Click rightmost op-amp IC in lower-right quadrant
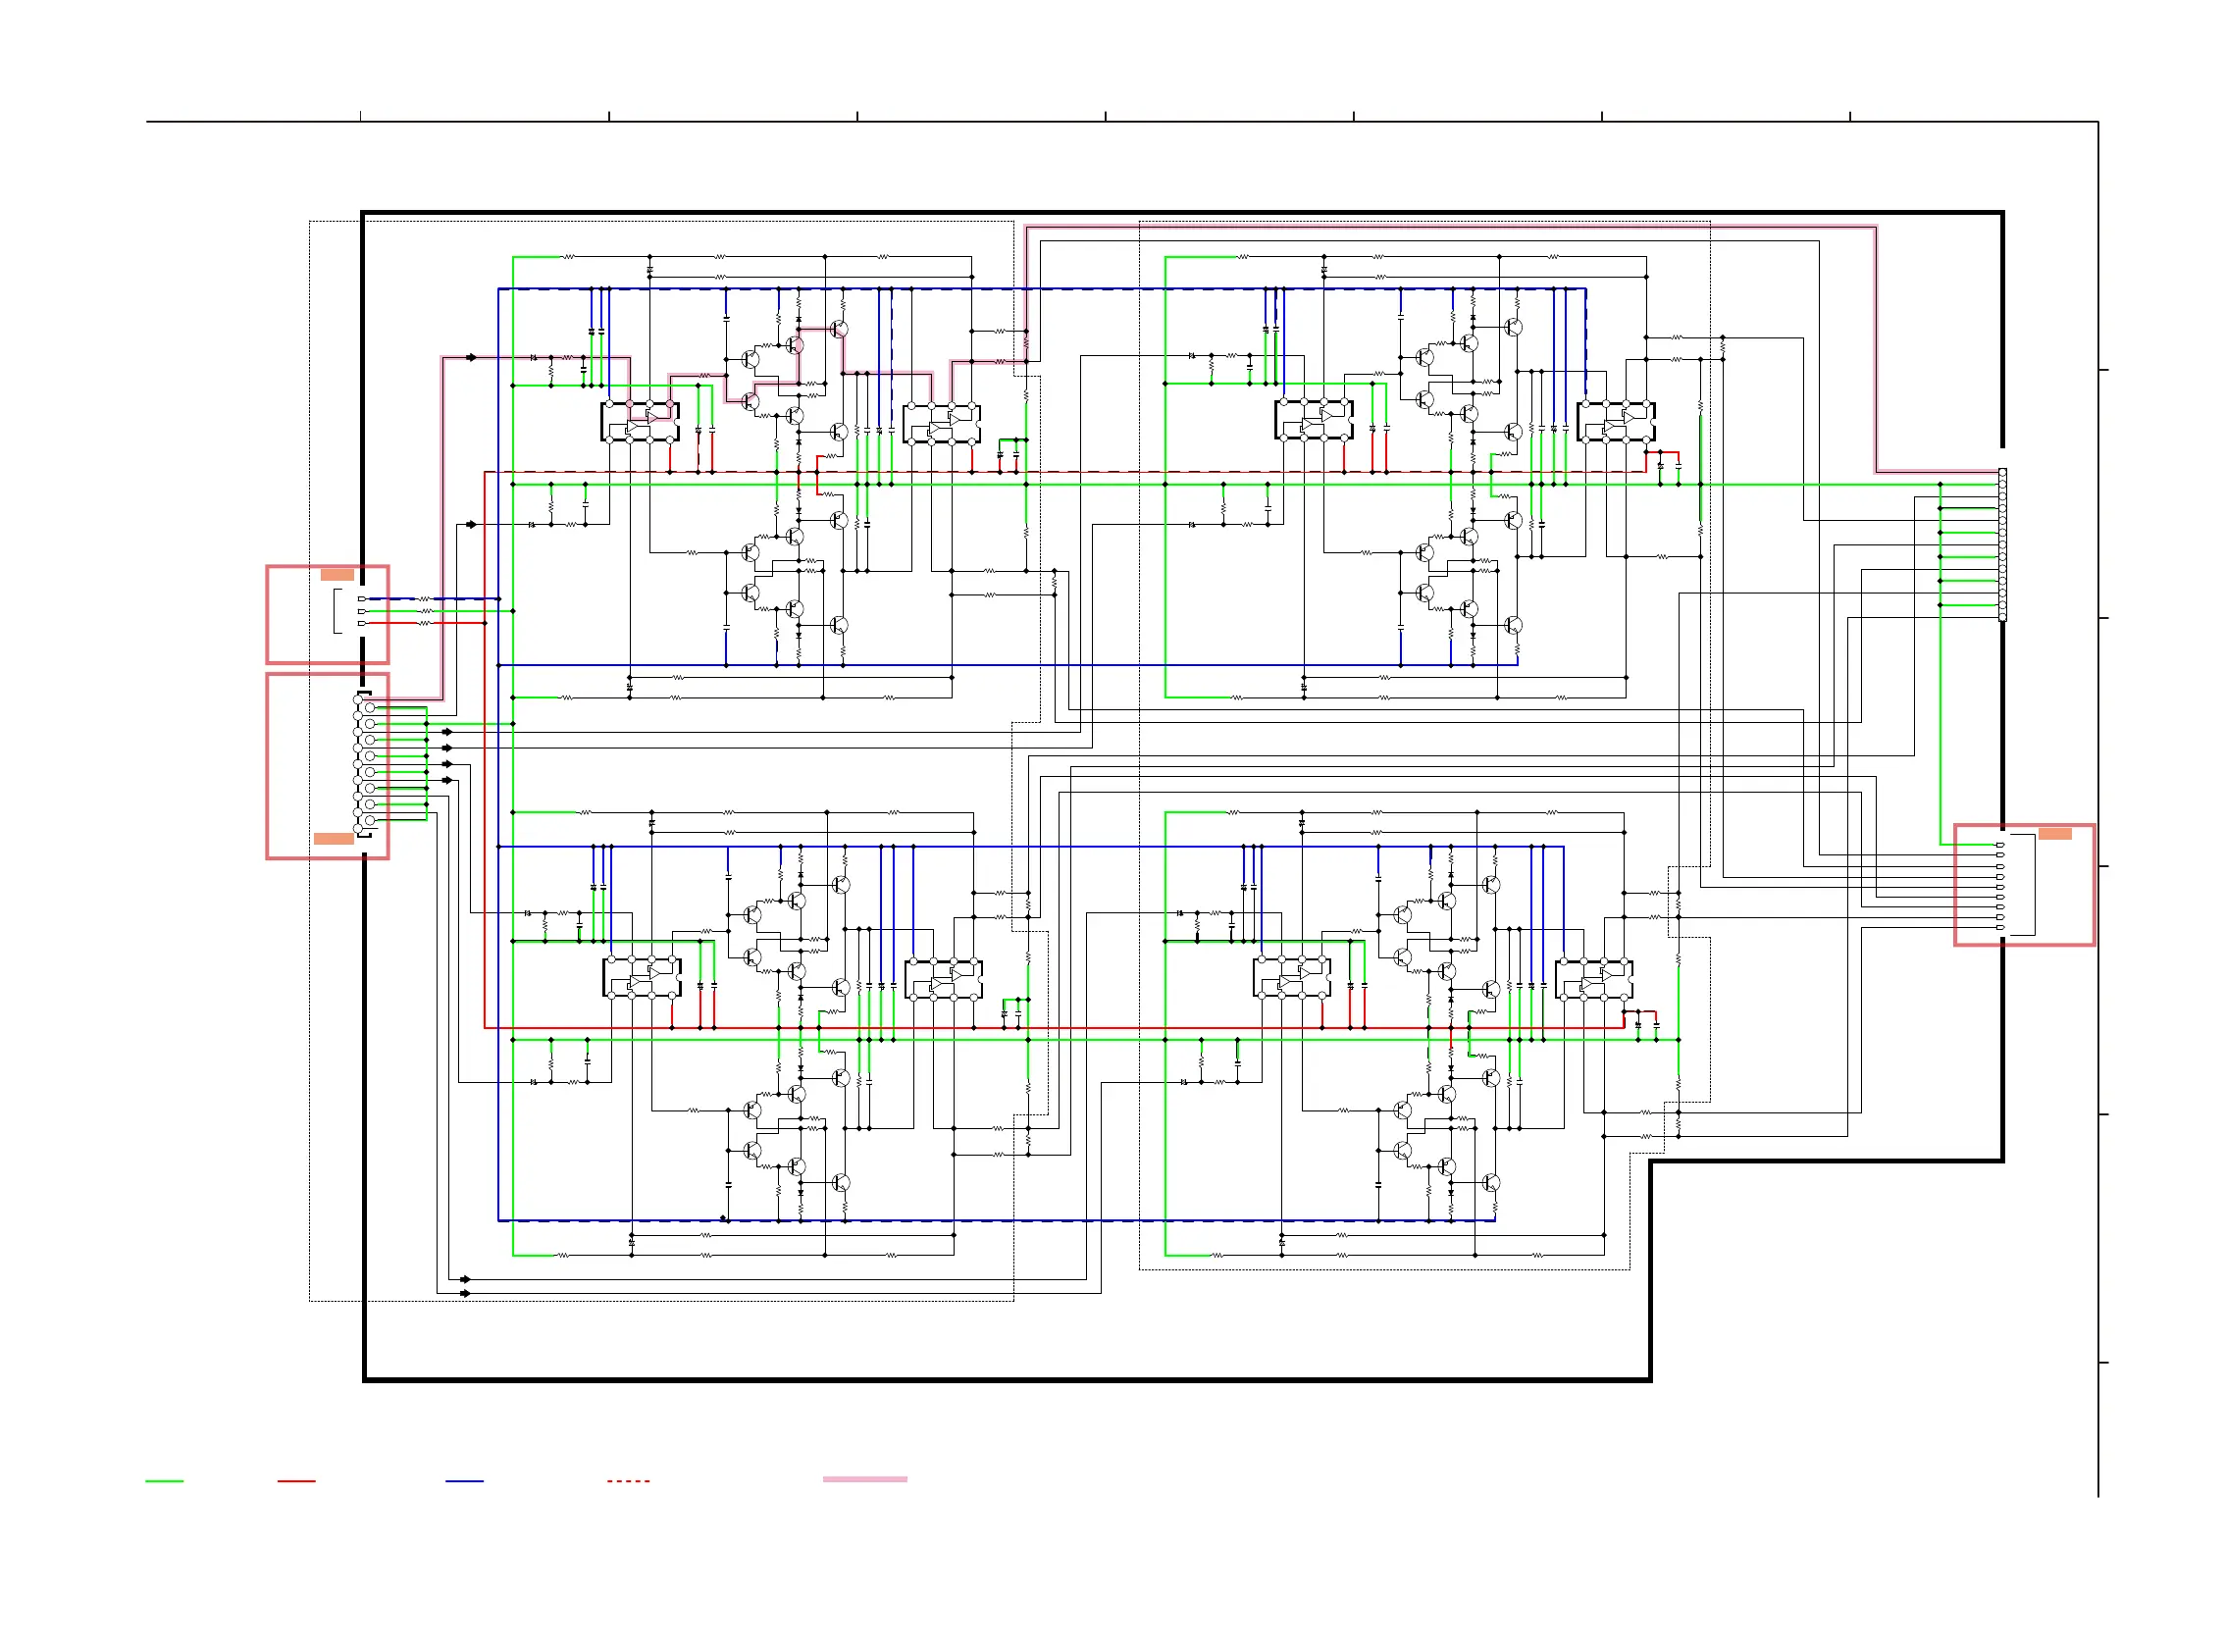Screen dimensions: 2225x1652 pos(1593,978)
